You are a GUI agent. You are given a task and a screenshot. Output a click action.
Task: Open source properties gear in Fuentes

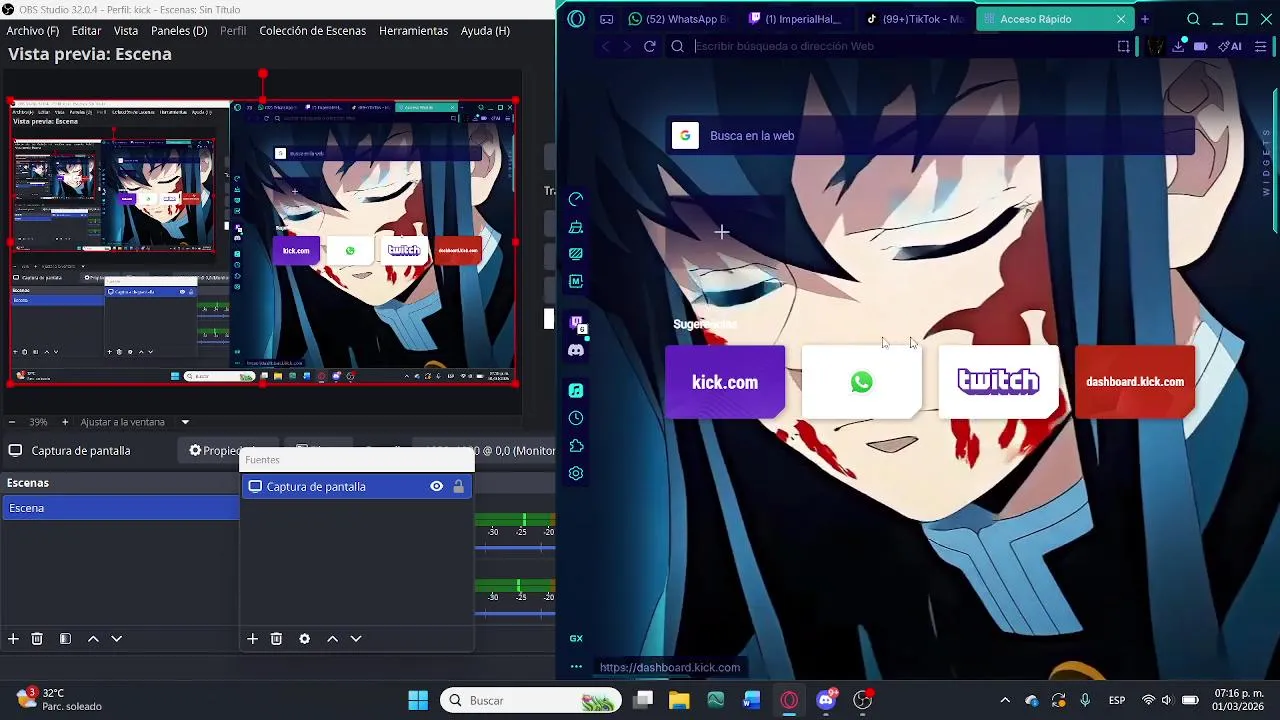click(x=305, y=639)
